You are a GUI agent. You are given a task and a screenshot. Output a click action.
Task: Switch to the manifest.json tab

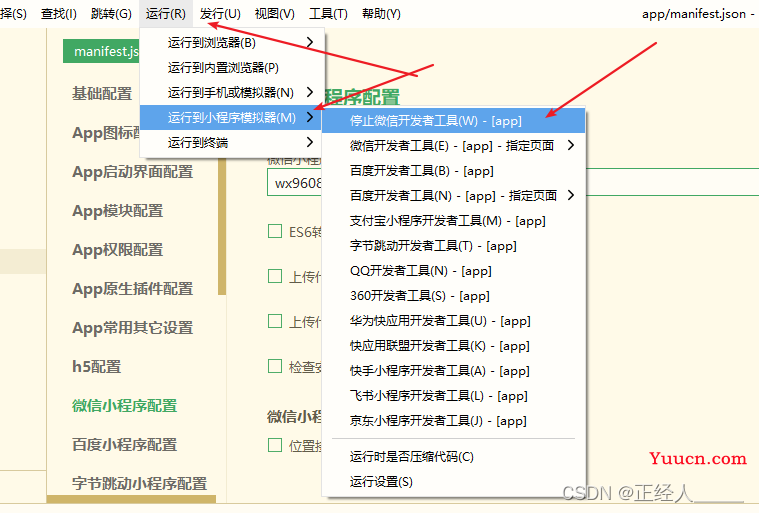pos(102,51)
